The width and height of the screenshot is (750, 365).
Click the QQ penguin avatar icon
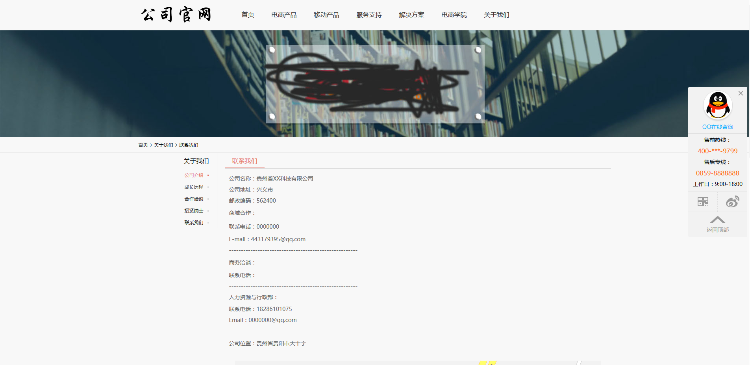tap(718, 105)
